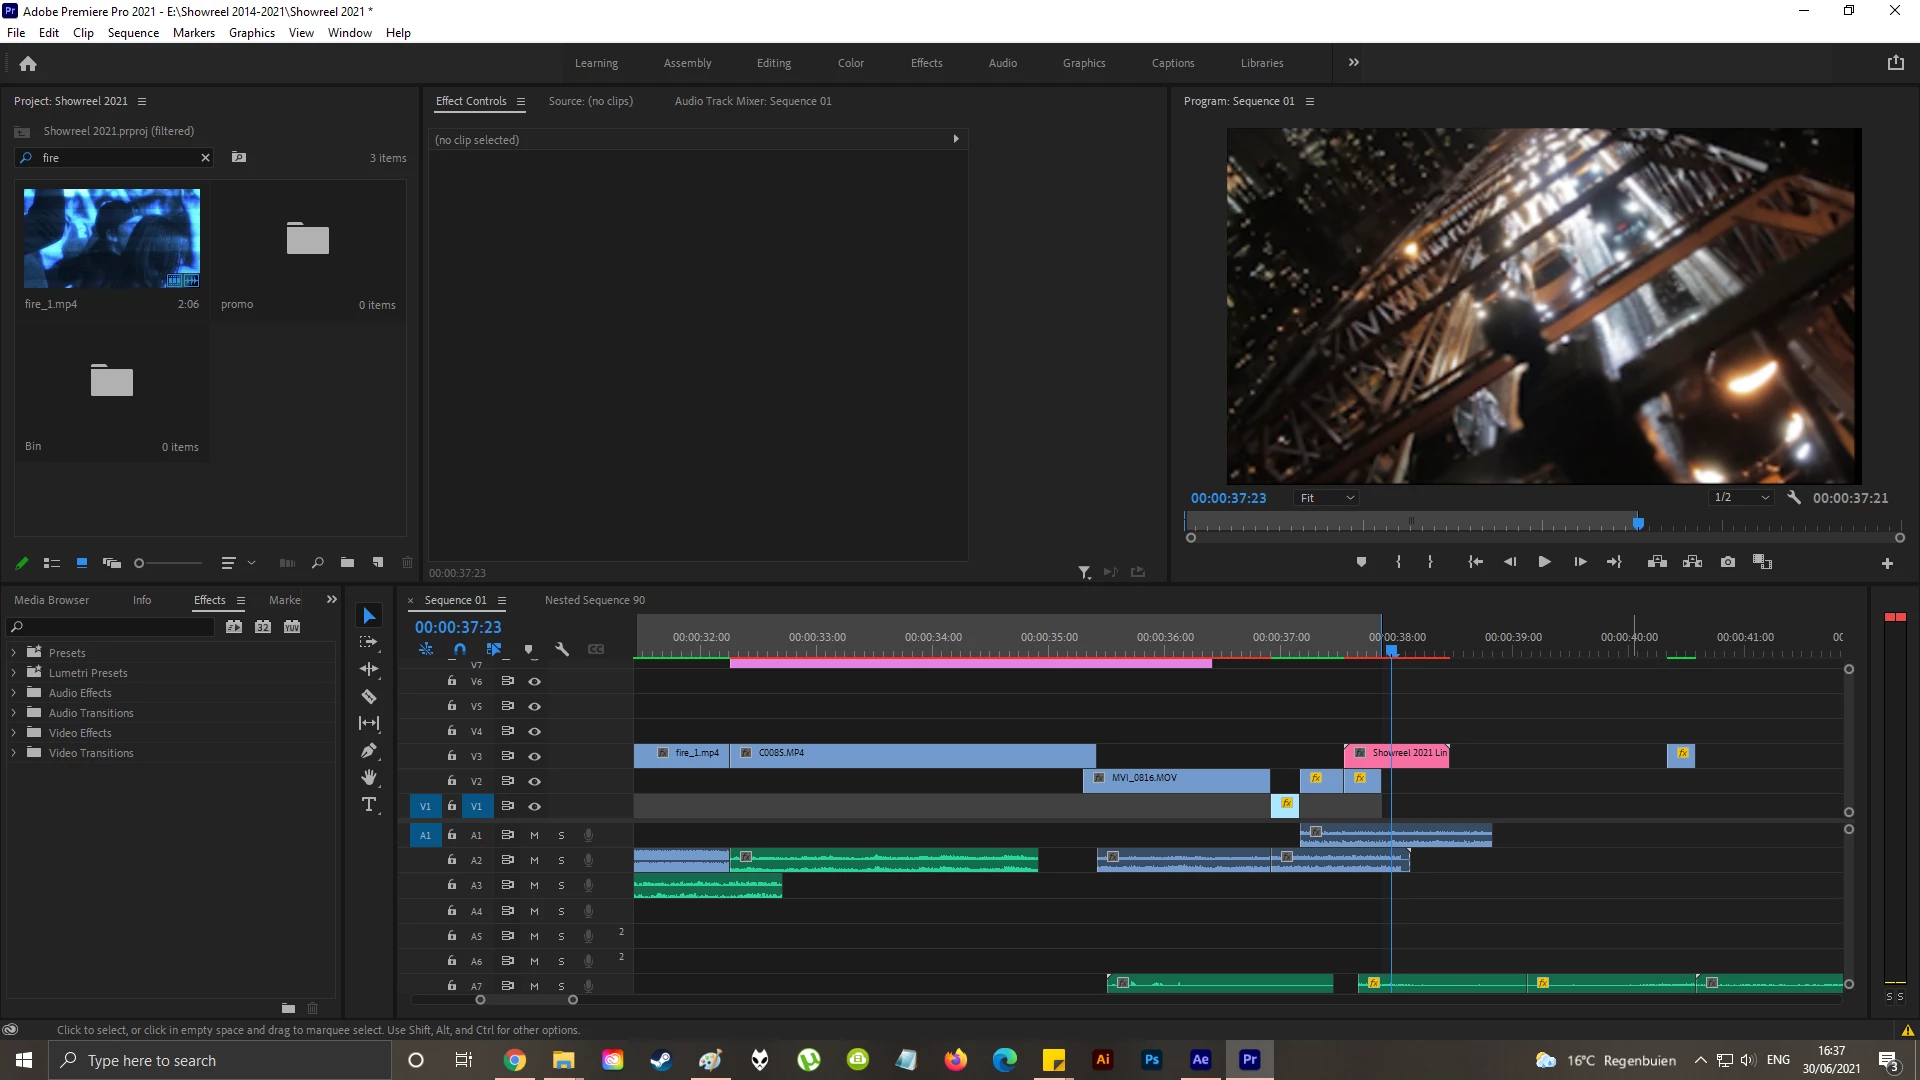Open the Sequence menu
1920x1080 pixels.
pos(133,33)
